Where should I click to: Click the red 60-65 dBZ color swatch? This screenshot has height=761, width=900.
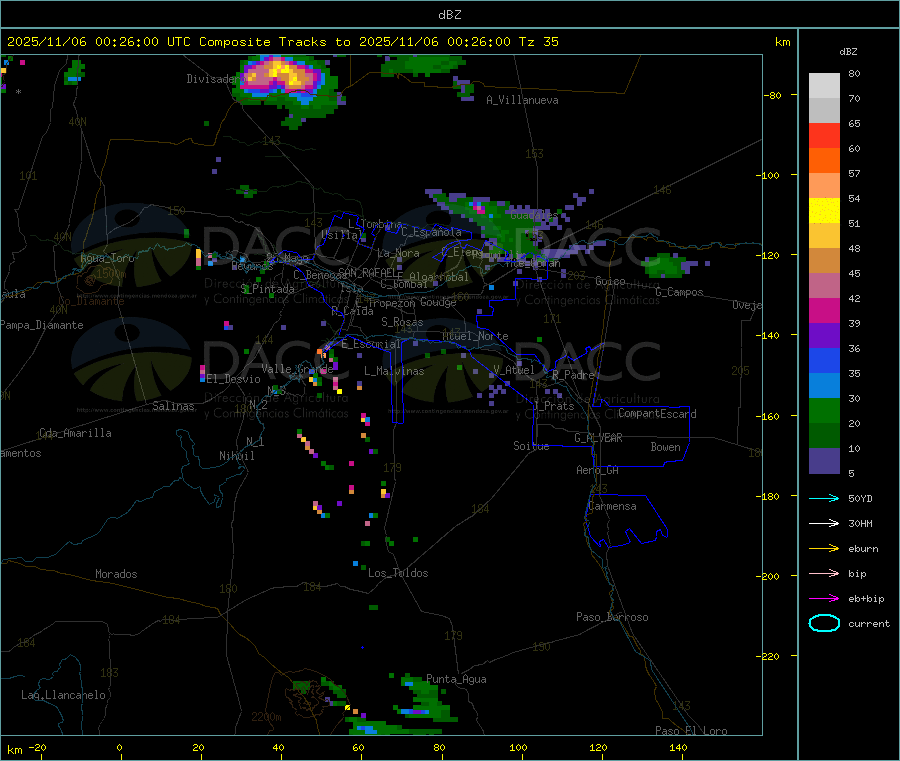coord(824,135)
